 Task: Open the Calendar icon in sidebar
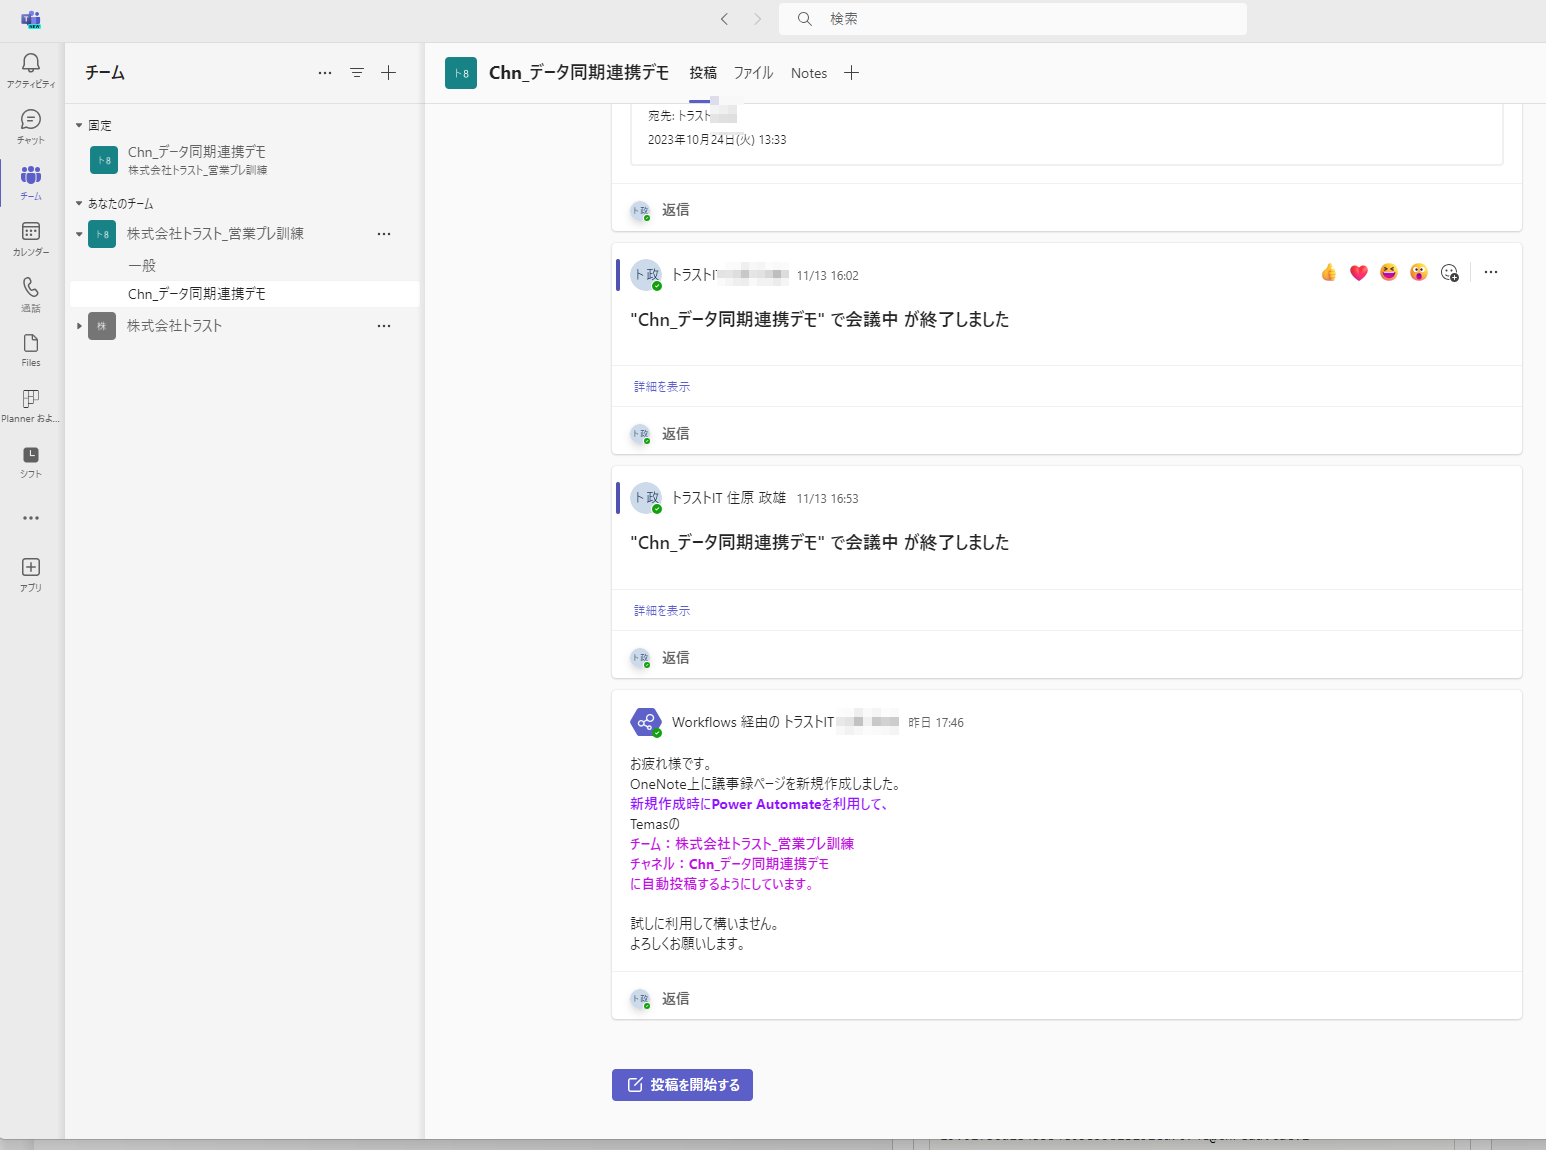pyautogui.click(x=31, y=238)
